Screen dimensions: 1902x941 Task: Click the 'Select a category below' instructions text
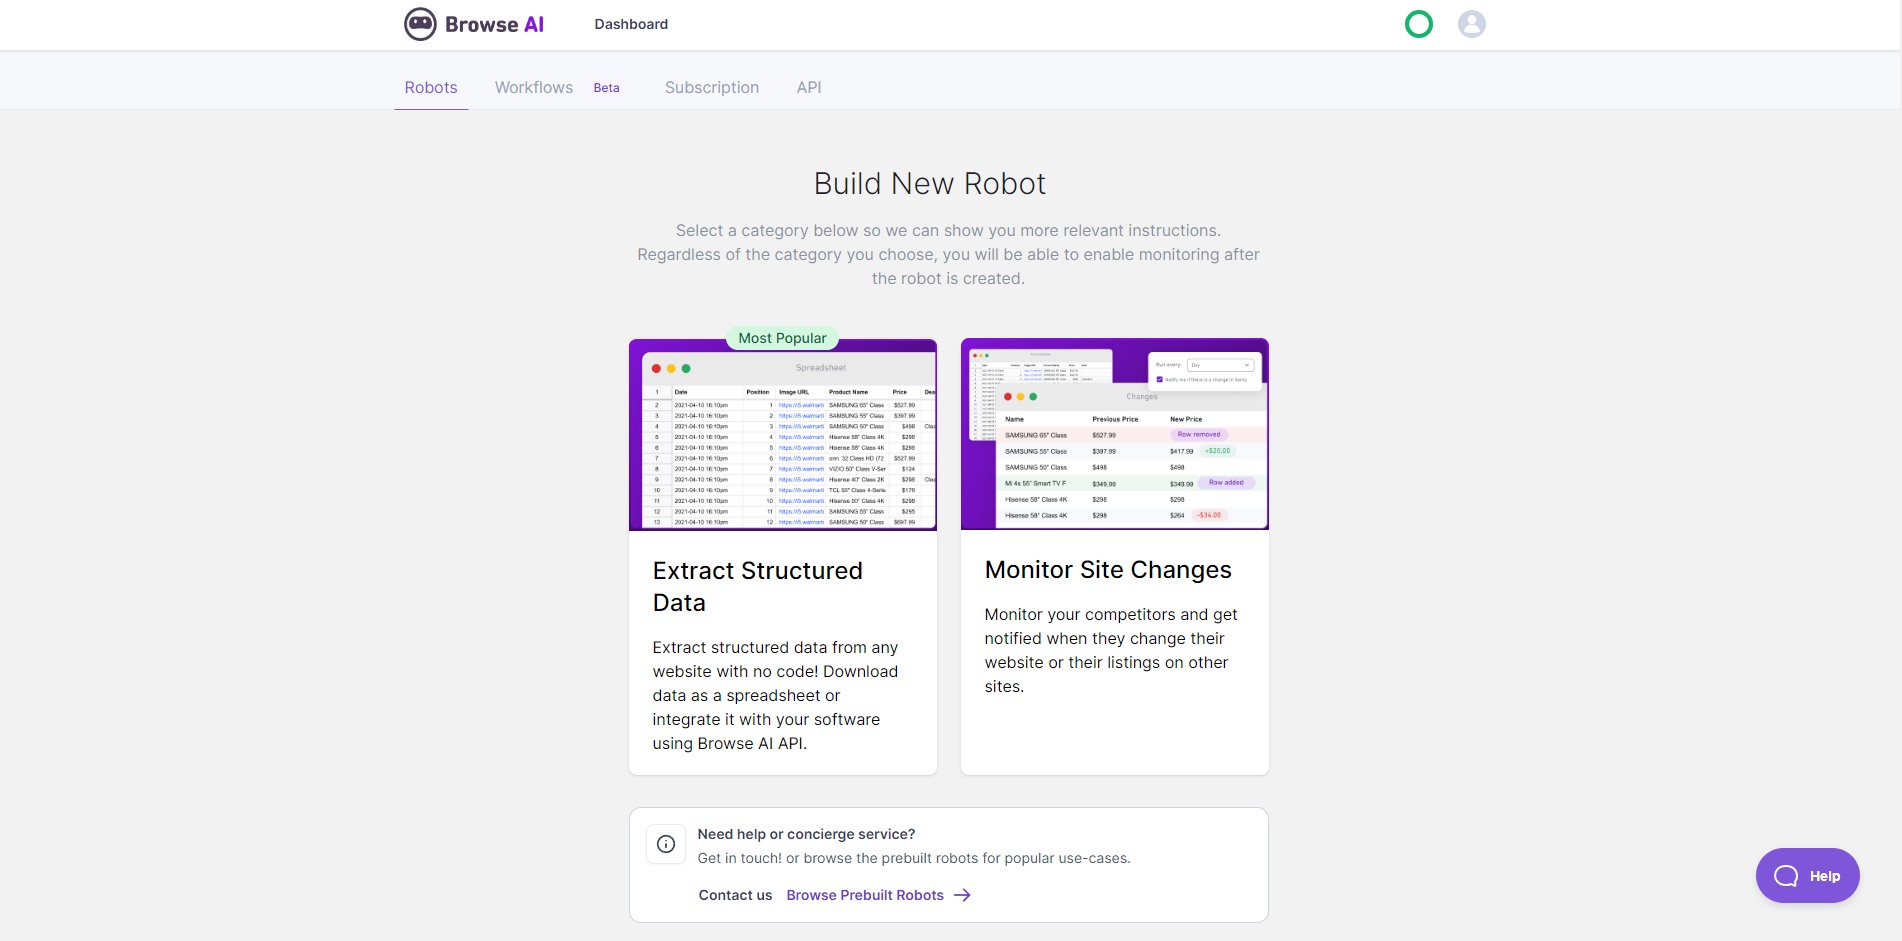(948, 255)
